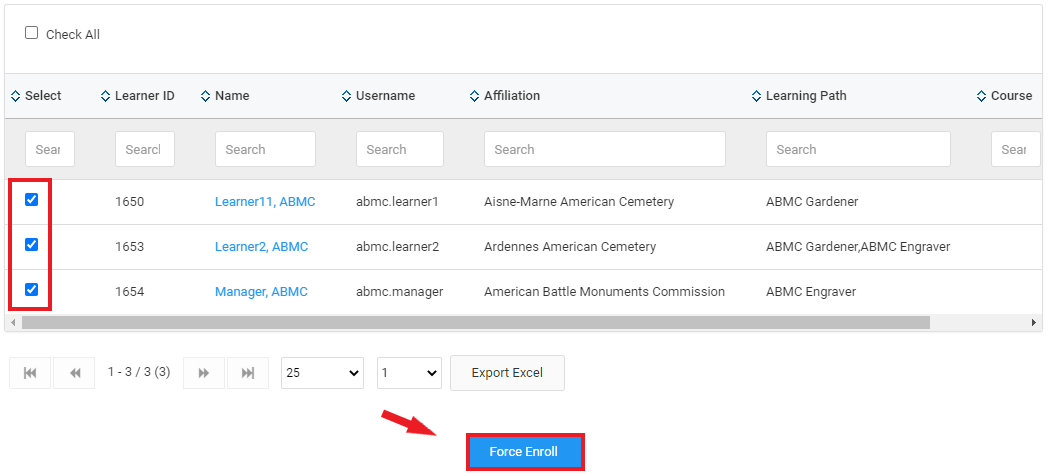Sort by Affiliation column icon
Image resolution: width=1049 pixels, height=476 pixels.
tap(475, 96)
